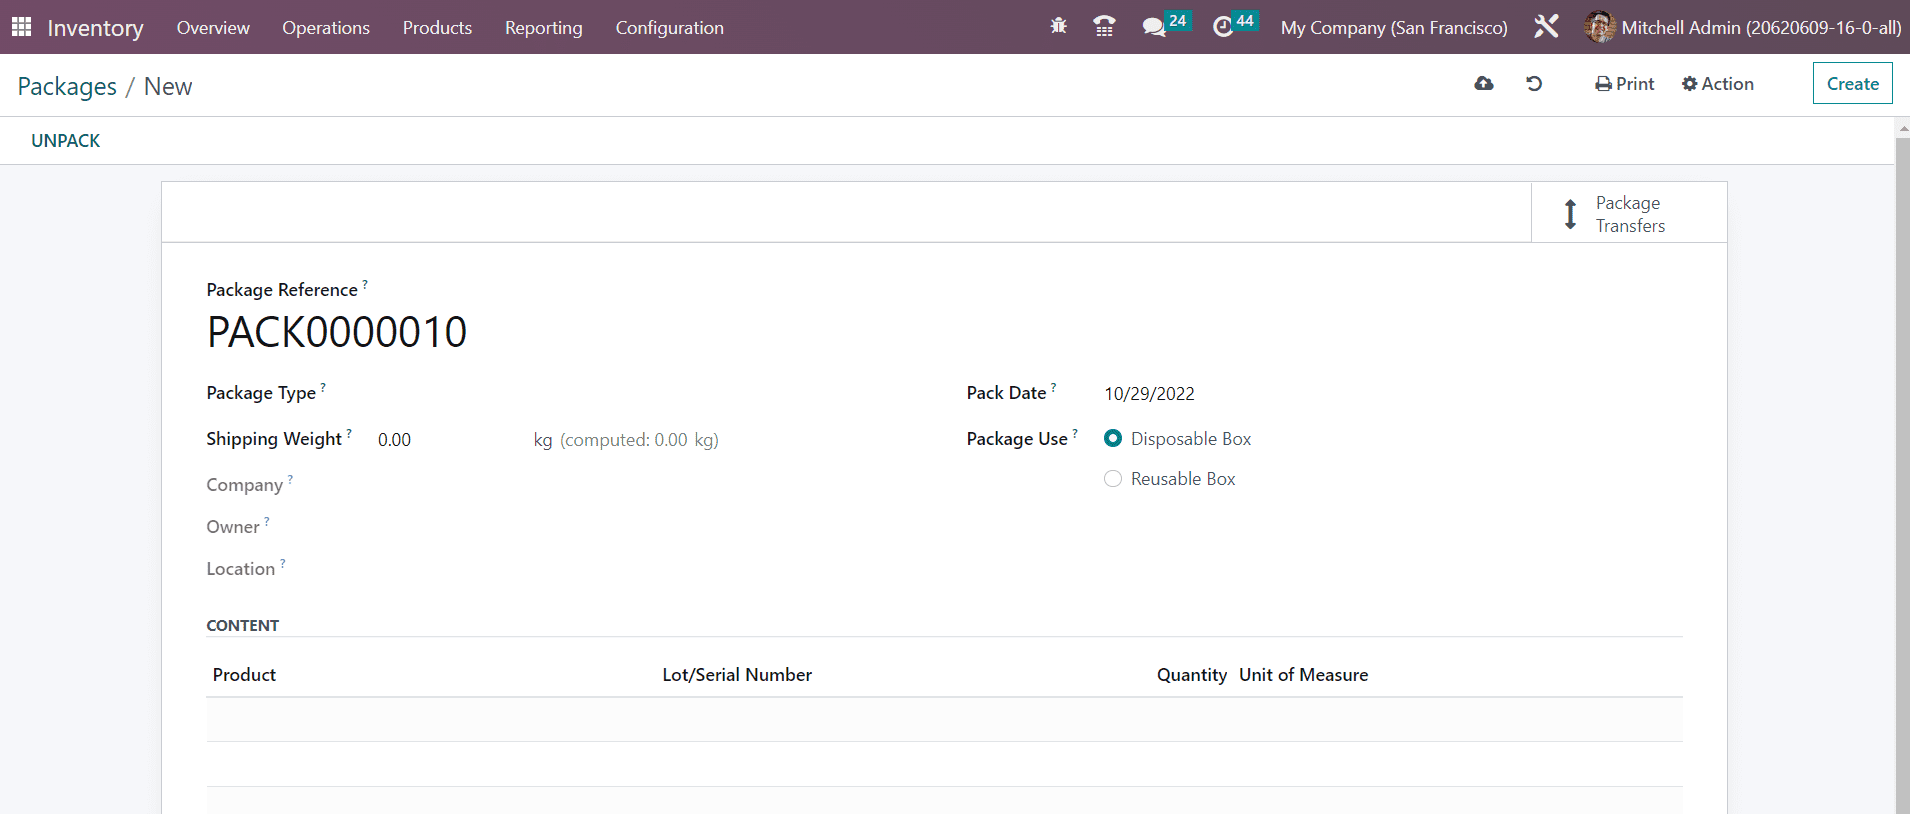1910x814 pixels.
Task: Edit the Package Reference PACK0000010 field
Action: tap(337, 332)
